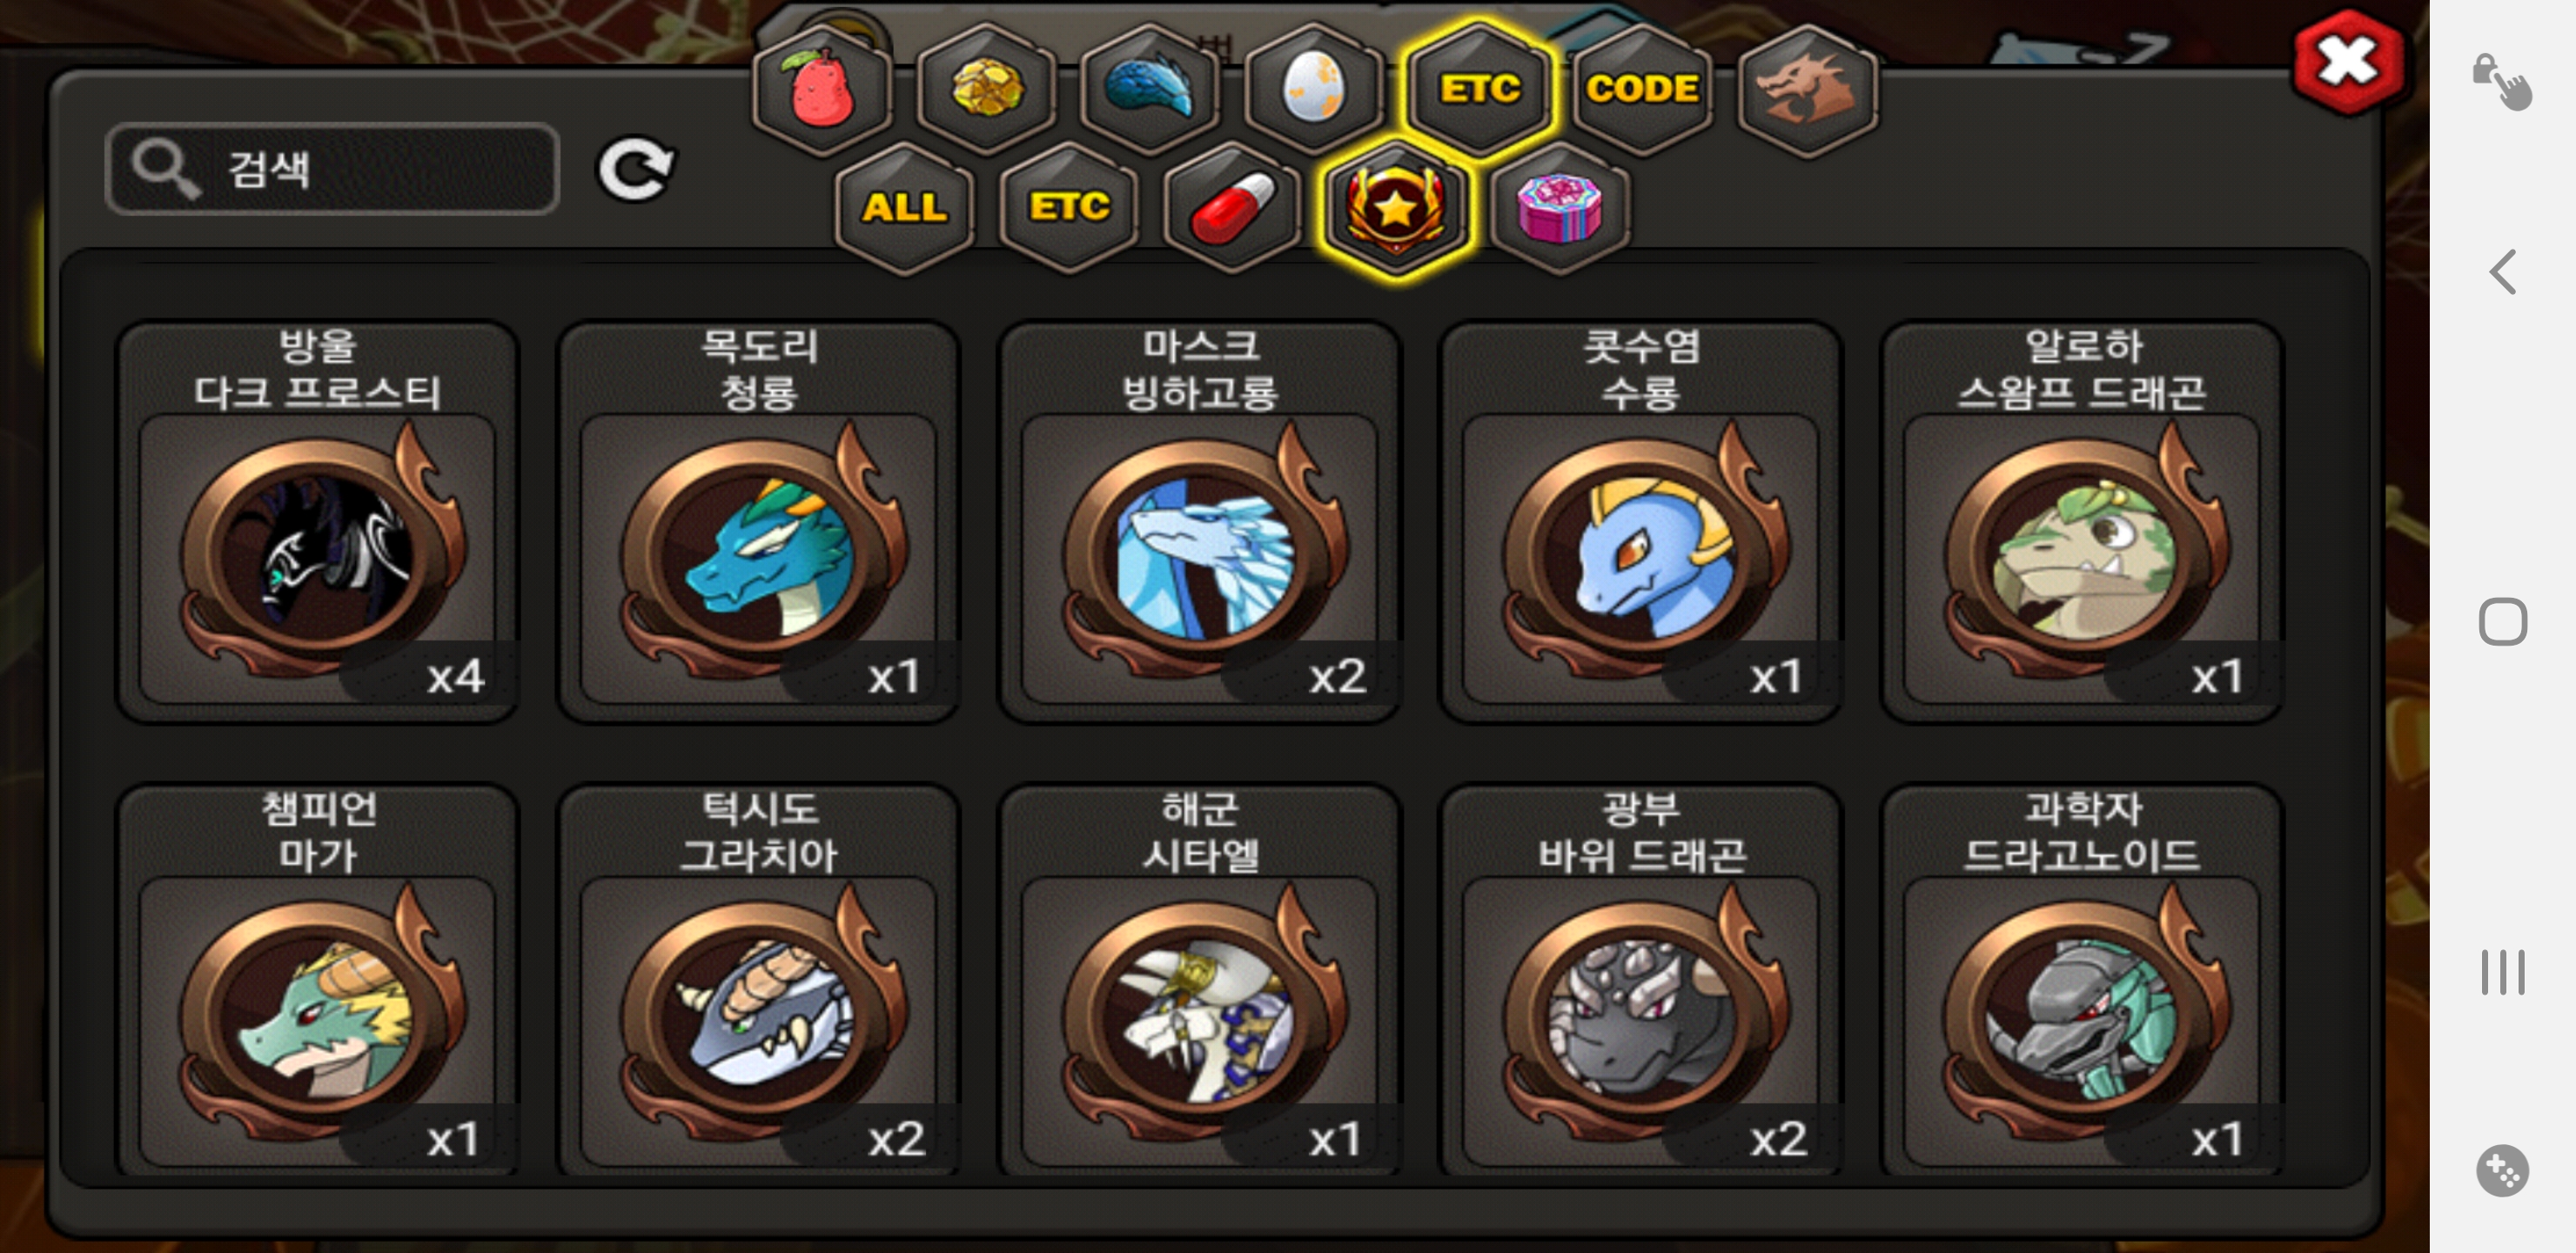Choose the 알로하 스왐프 드래곤 badge
The width and height of the screenshot is (2576, 1253).
[x=2081, y=521]
